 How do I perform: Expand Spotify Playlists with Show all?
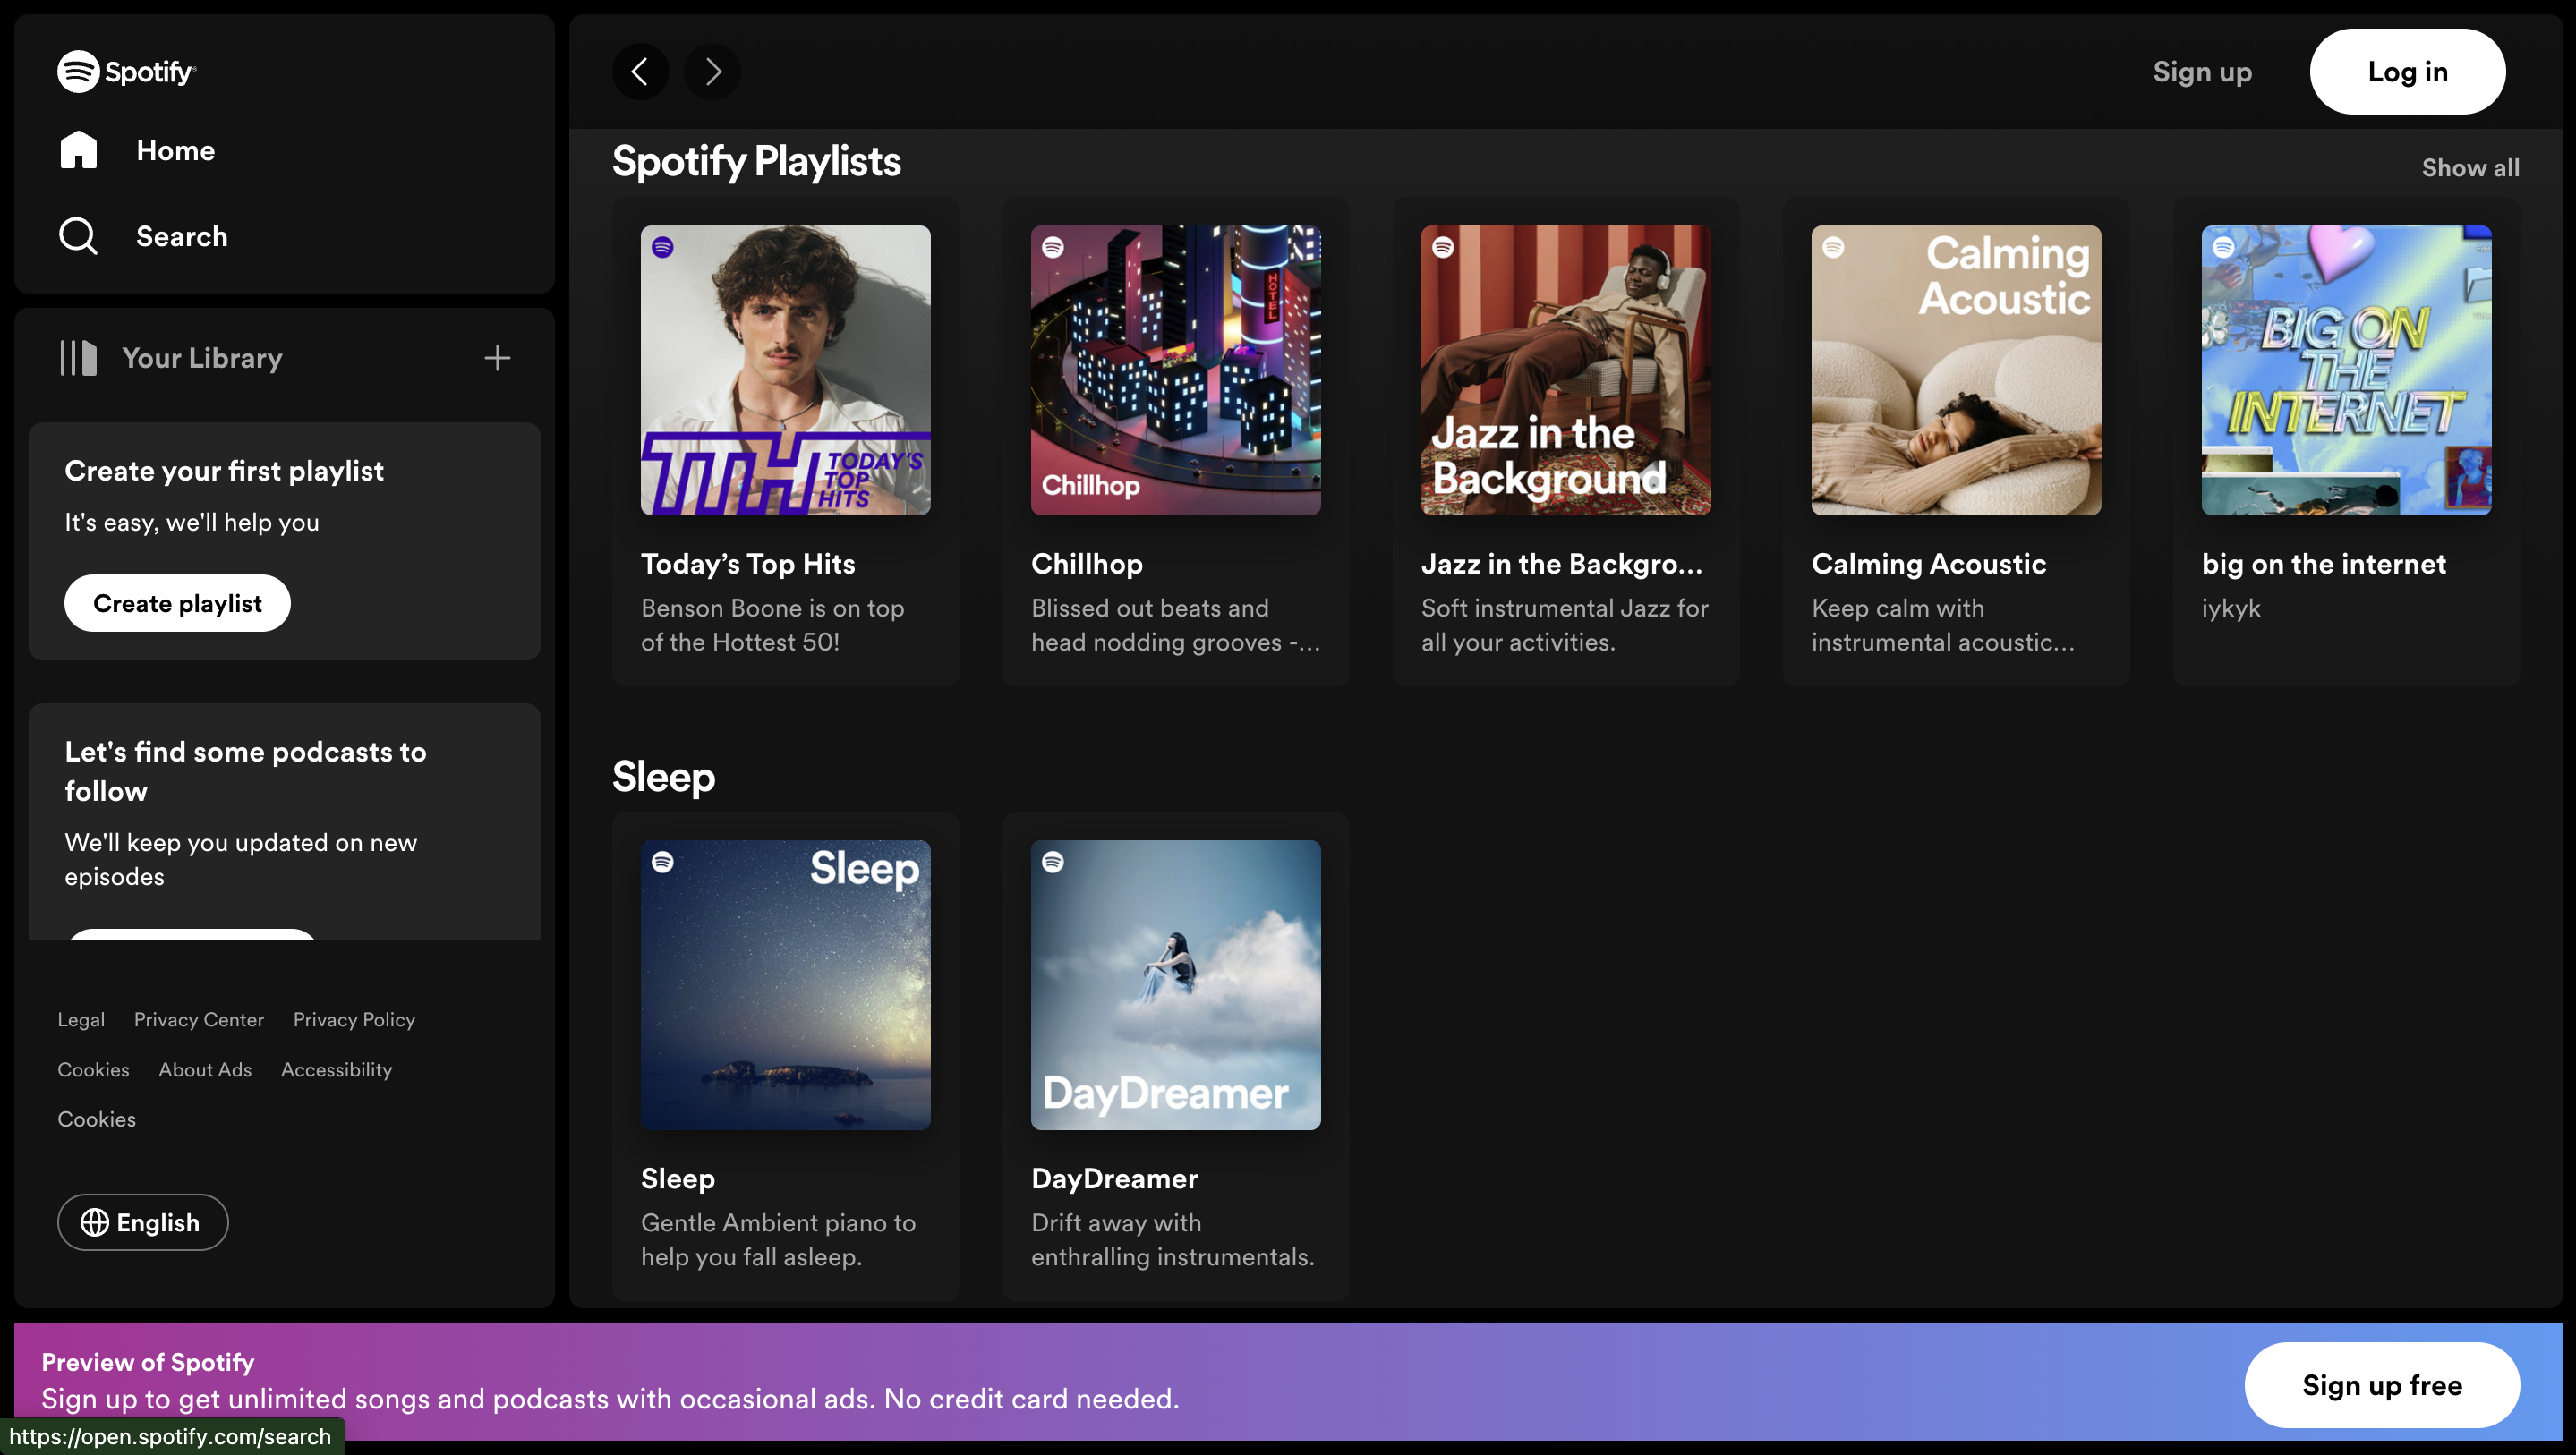[x=2470, y=167]
